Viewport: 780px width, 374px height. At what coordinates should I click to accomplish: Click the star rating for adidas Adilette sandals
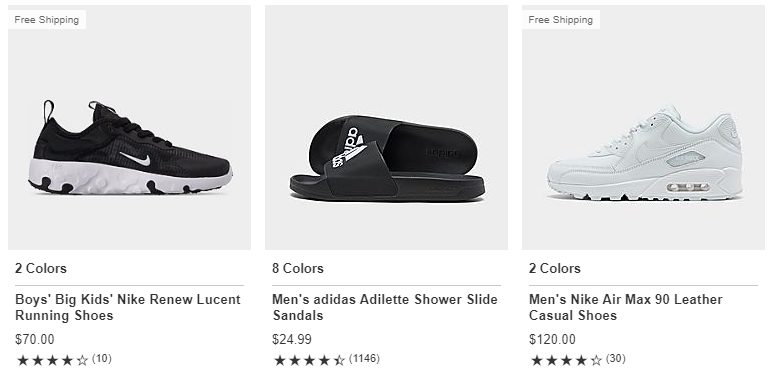coord(309,360)
